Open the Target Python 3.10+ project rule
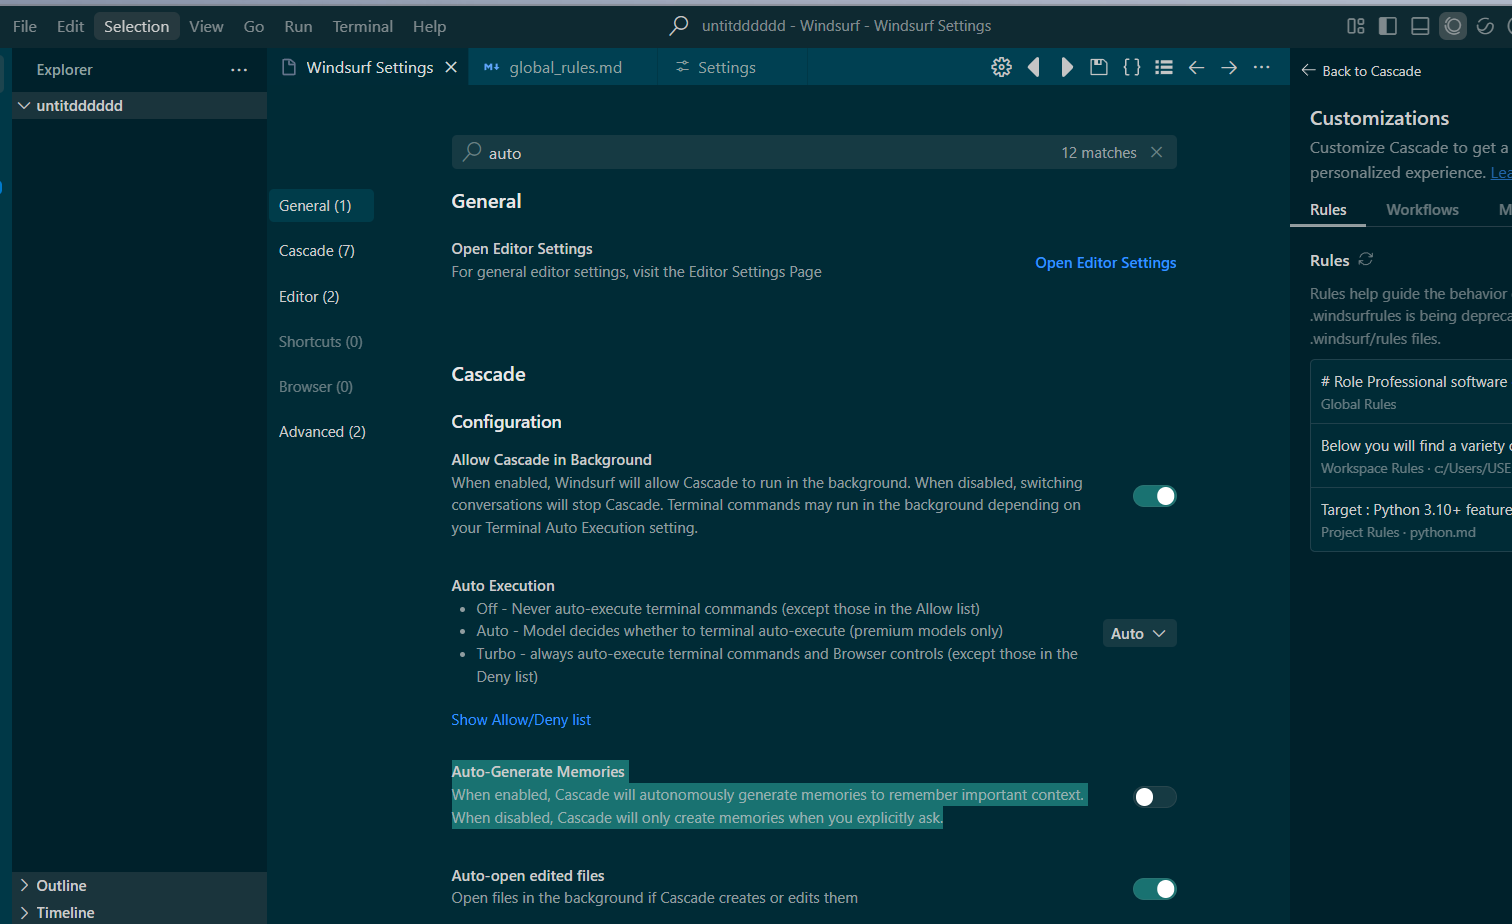This screenshot has height=924, width=1512. pos(1411,520)
